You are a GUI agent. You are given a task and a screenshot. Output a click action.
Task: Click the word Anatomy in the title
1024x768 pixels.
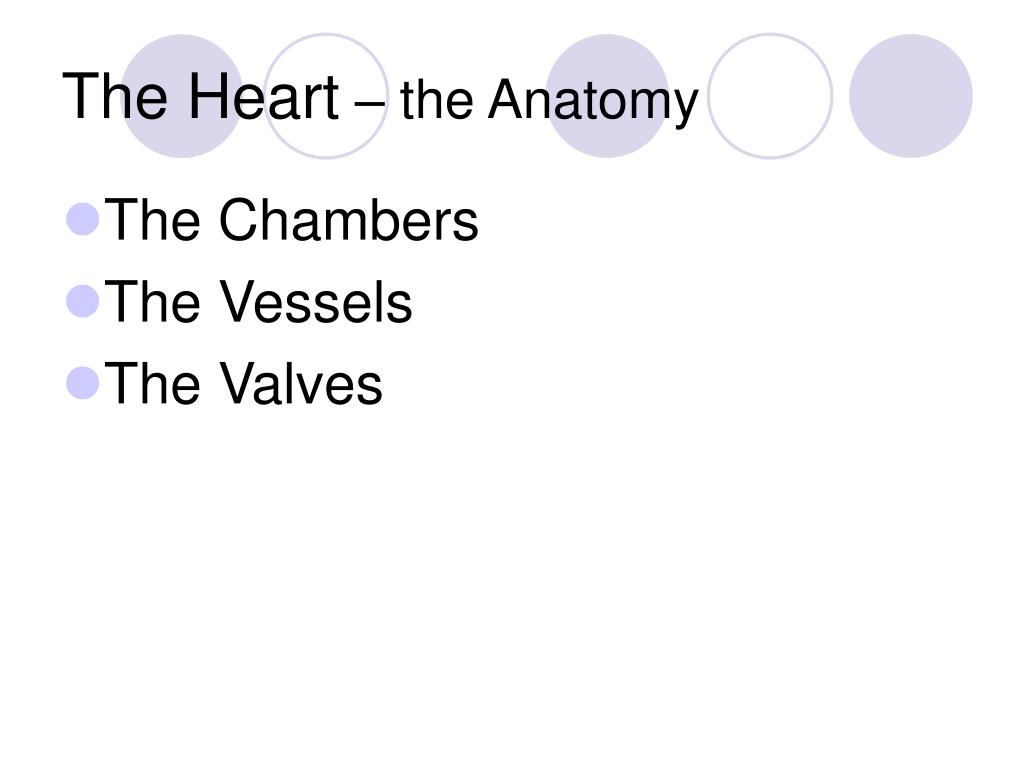593,101
